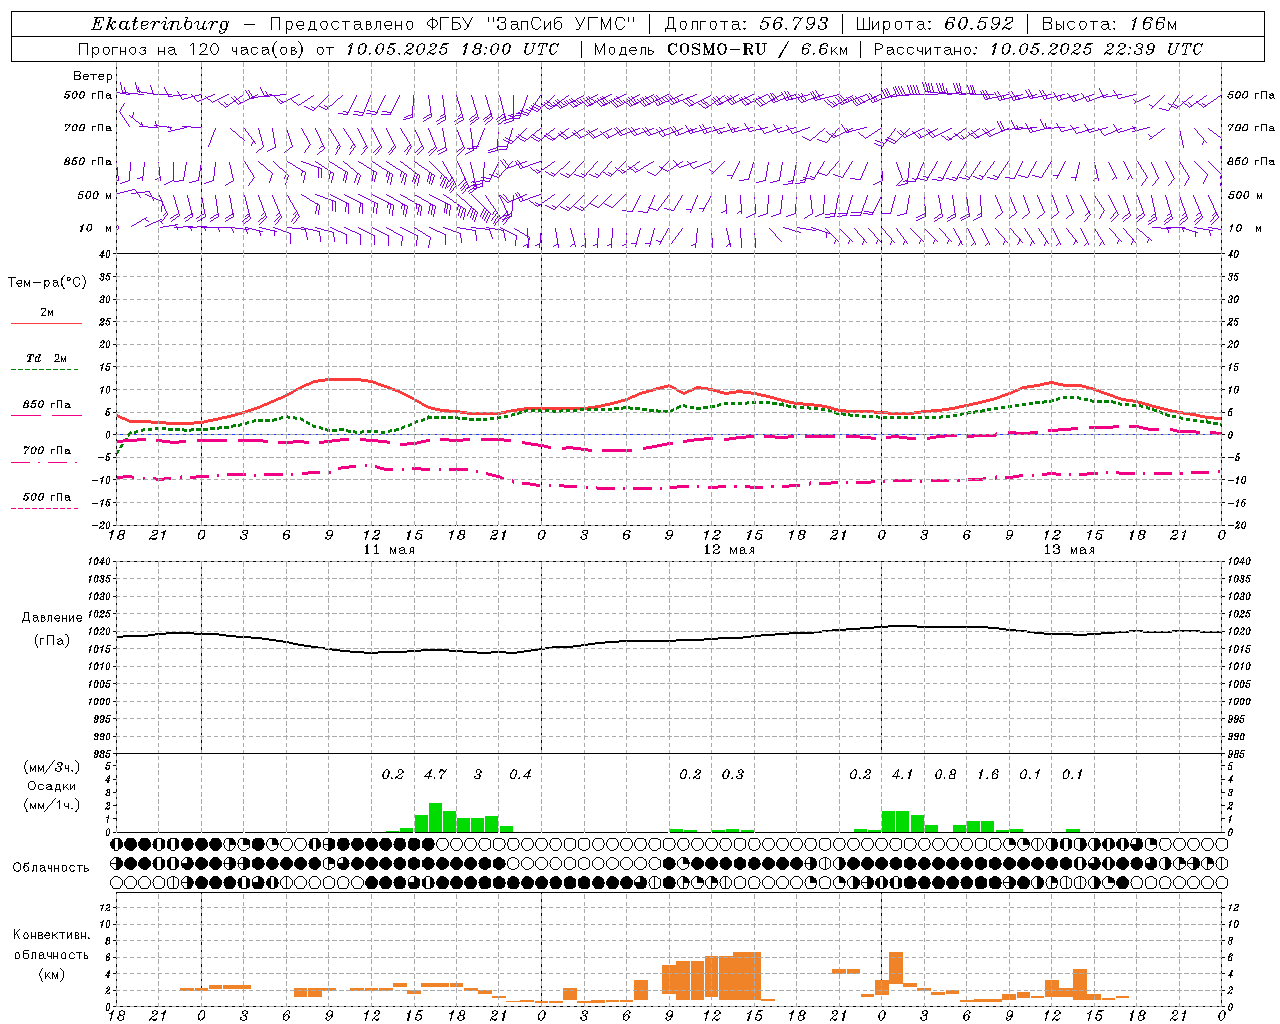Click the Ветер panel label

pyautogui.click(x=92, y=76)
